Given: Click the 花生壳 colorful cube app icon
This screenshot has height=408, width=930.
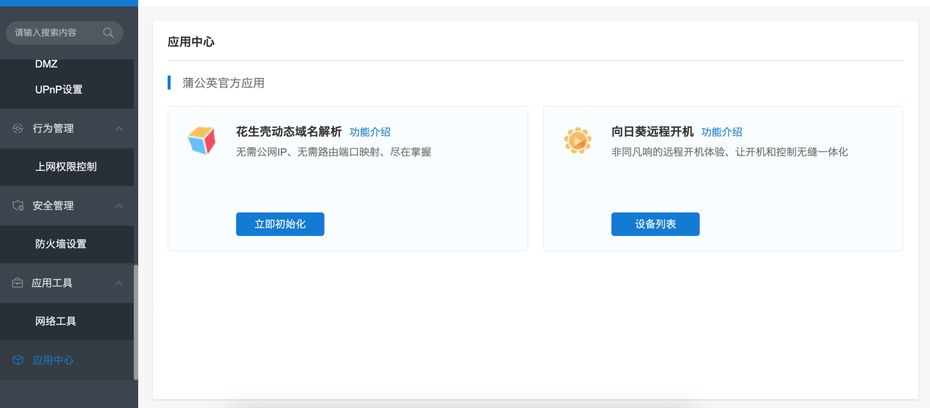Looking at the screenshot, I should (202, 141).
